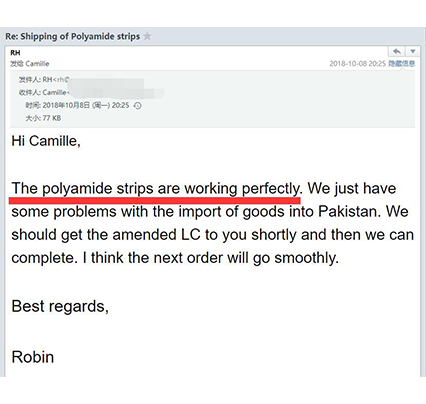Click the '发给 Camille' summary line
Image resolution: width=426 pixels, height=404 pixels.
(x=30, y=63)
